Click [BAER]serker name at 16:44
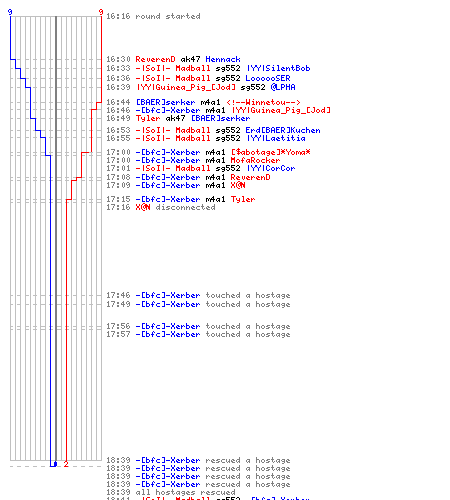The image size is (450, 500). (165, 102)
